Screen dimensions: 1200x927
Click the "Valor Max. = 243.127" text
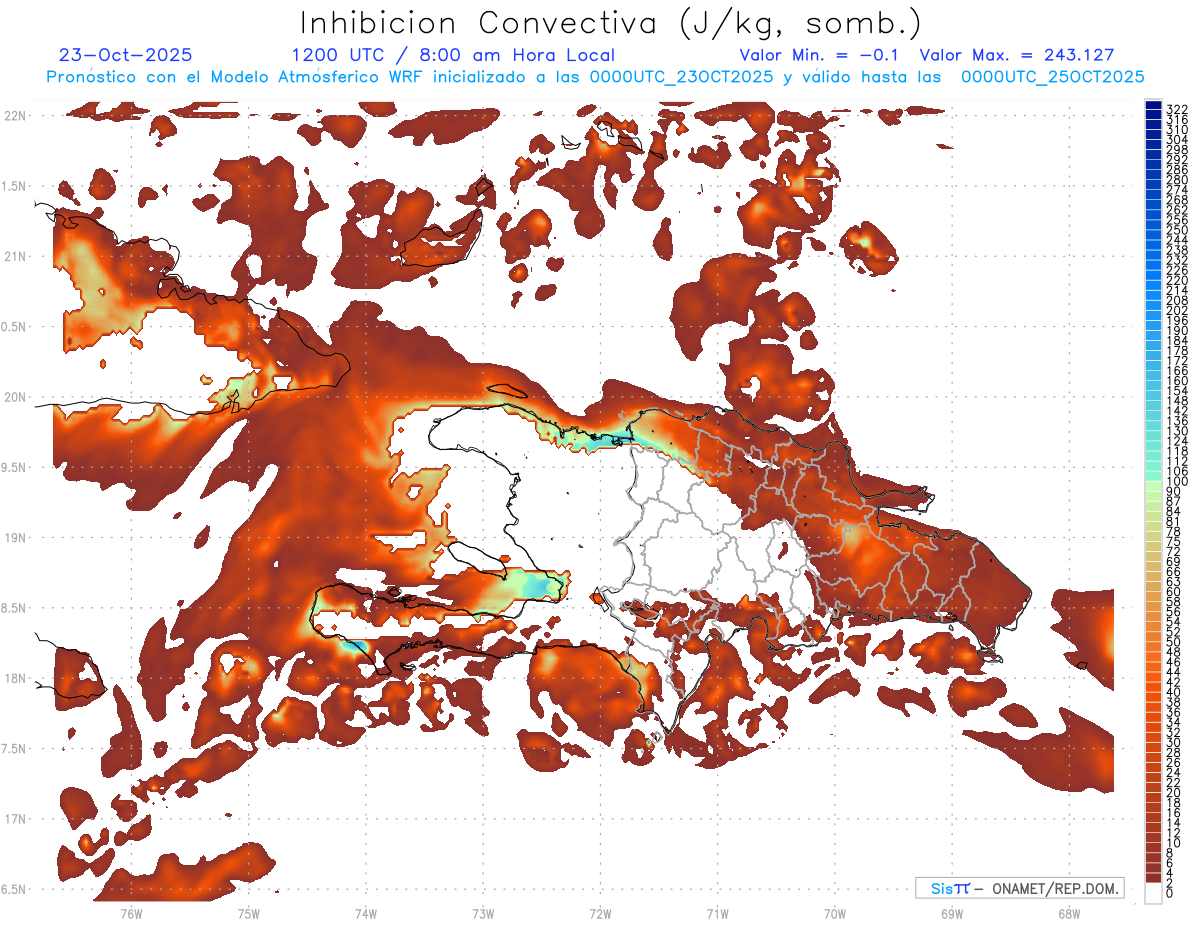point(1017,55)
